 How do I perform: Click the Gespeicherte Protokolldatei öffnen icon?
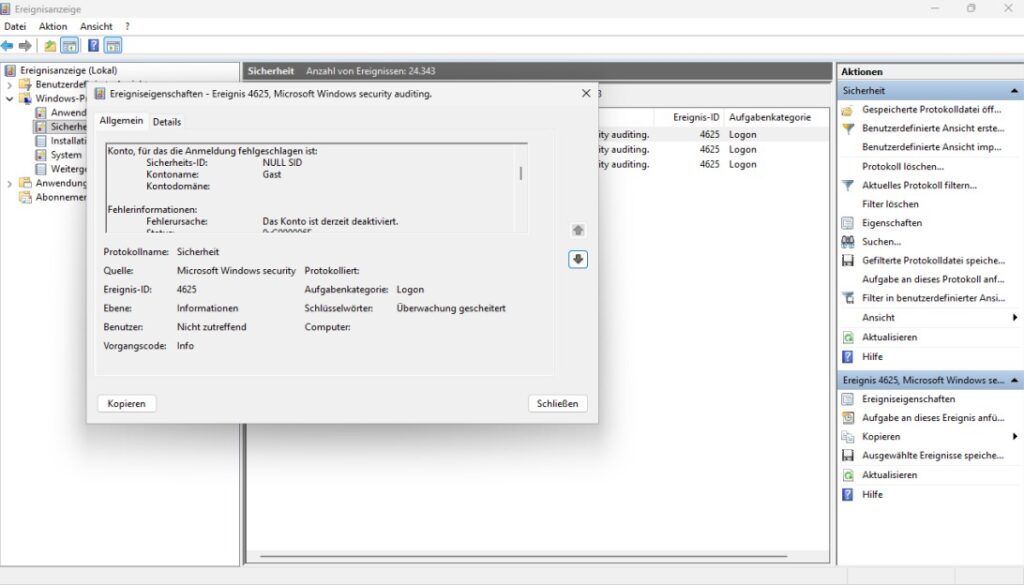tap(848, 110)
